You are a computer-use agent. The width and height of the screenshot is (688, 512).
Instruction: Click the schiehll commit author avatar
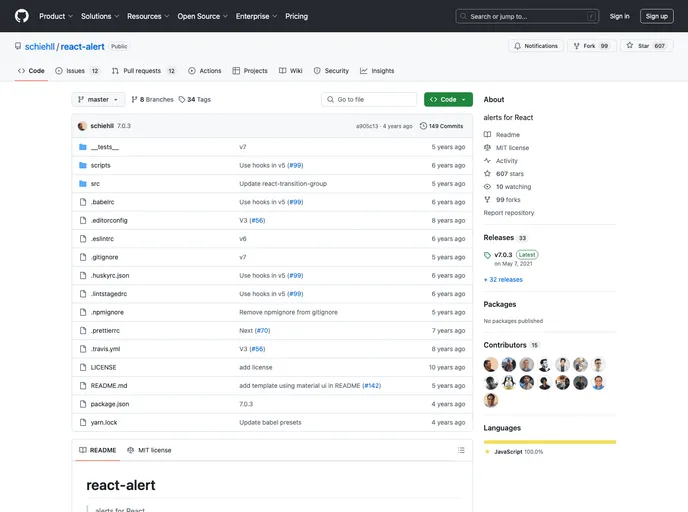(x=82, y=126)
